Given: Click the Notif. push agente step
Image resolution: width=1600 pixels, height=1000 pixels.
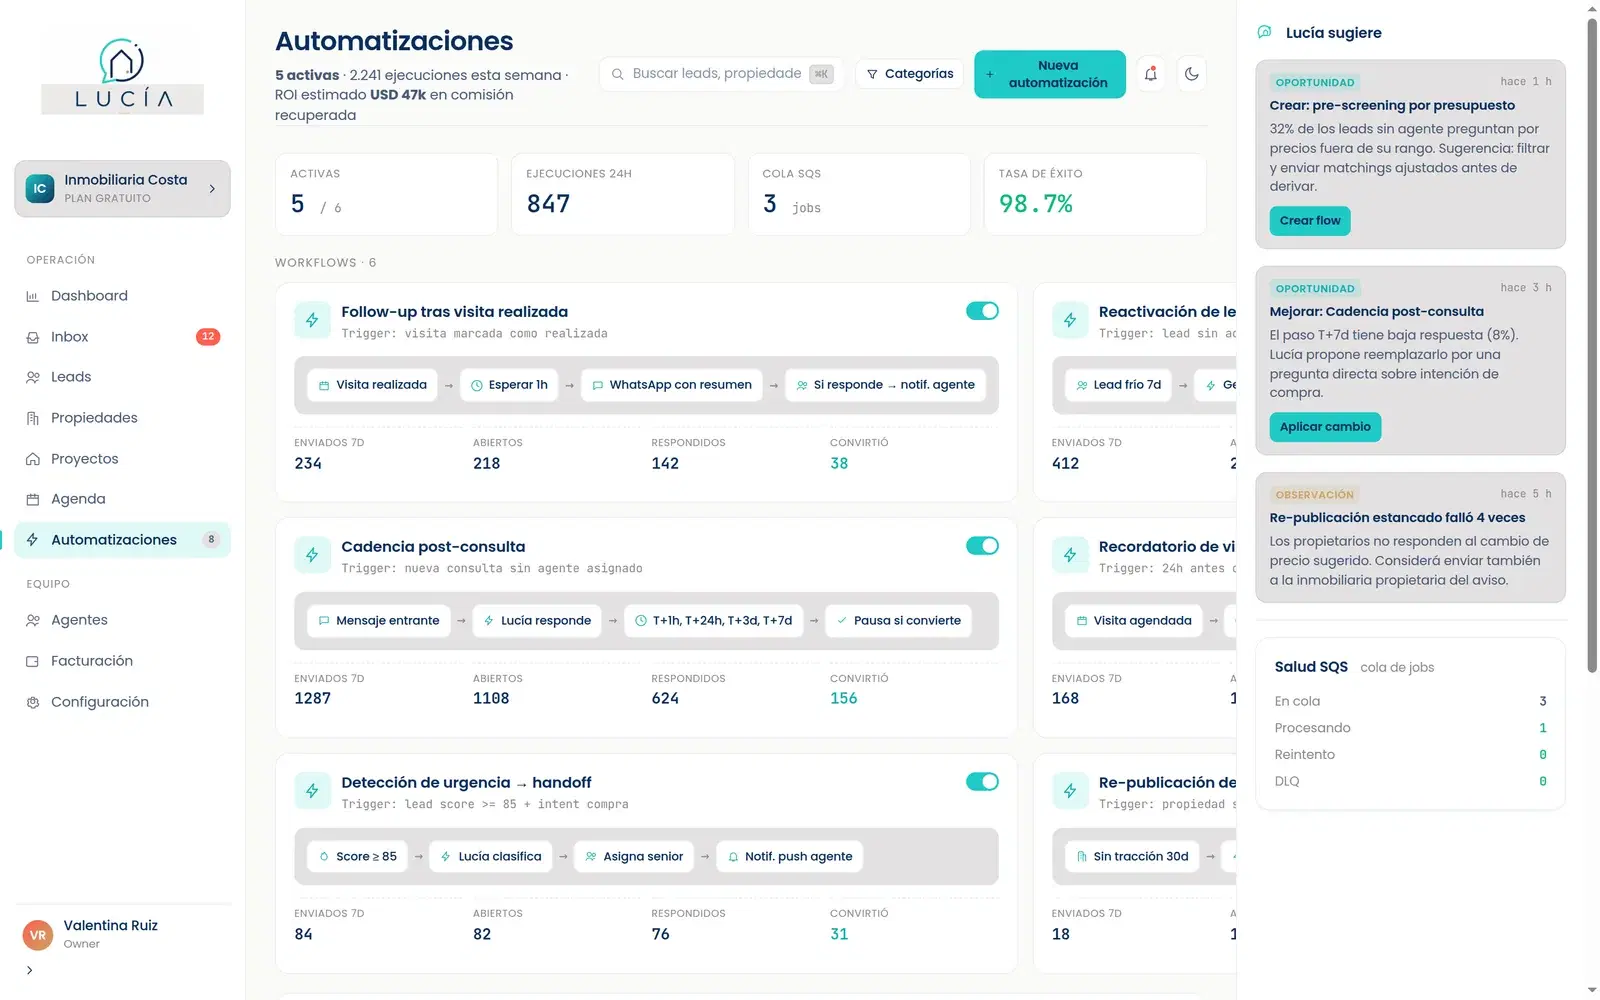Looking at the screenshot, I should click(790, 857).
